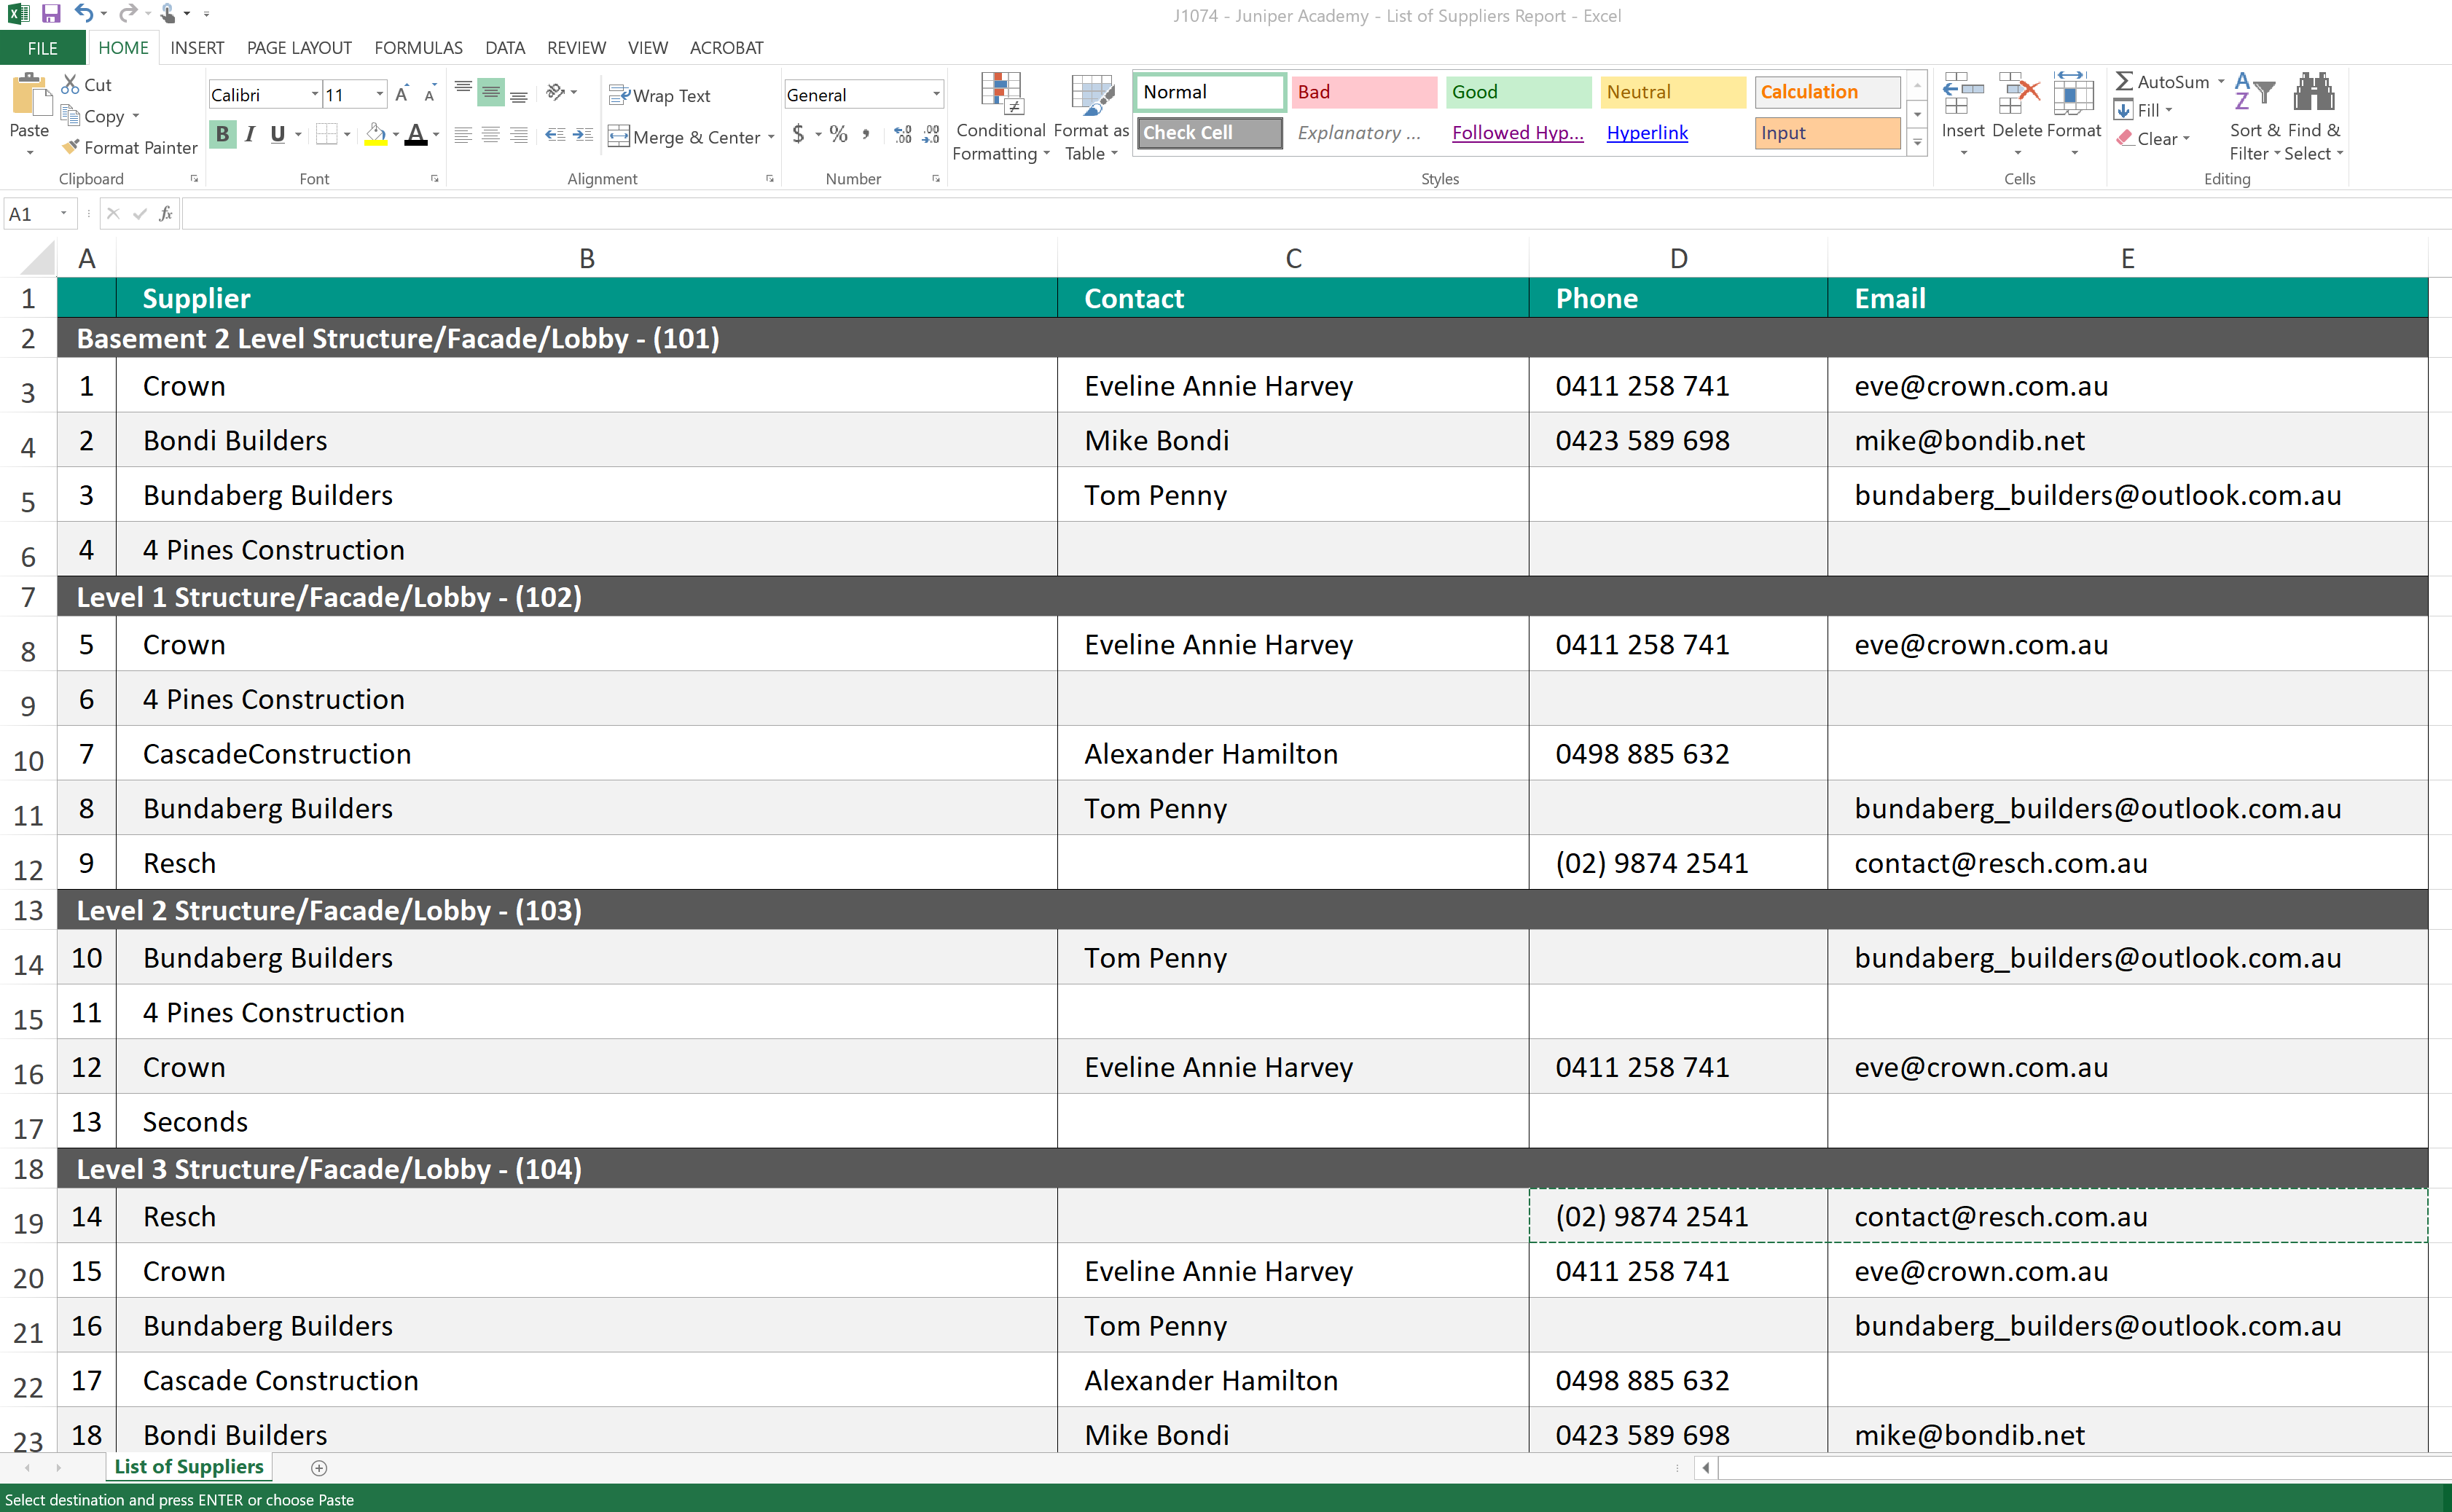Apply cell Borders button

(x=326, y=134)
